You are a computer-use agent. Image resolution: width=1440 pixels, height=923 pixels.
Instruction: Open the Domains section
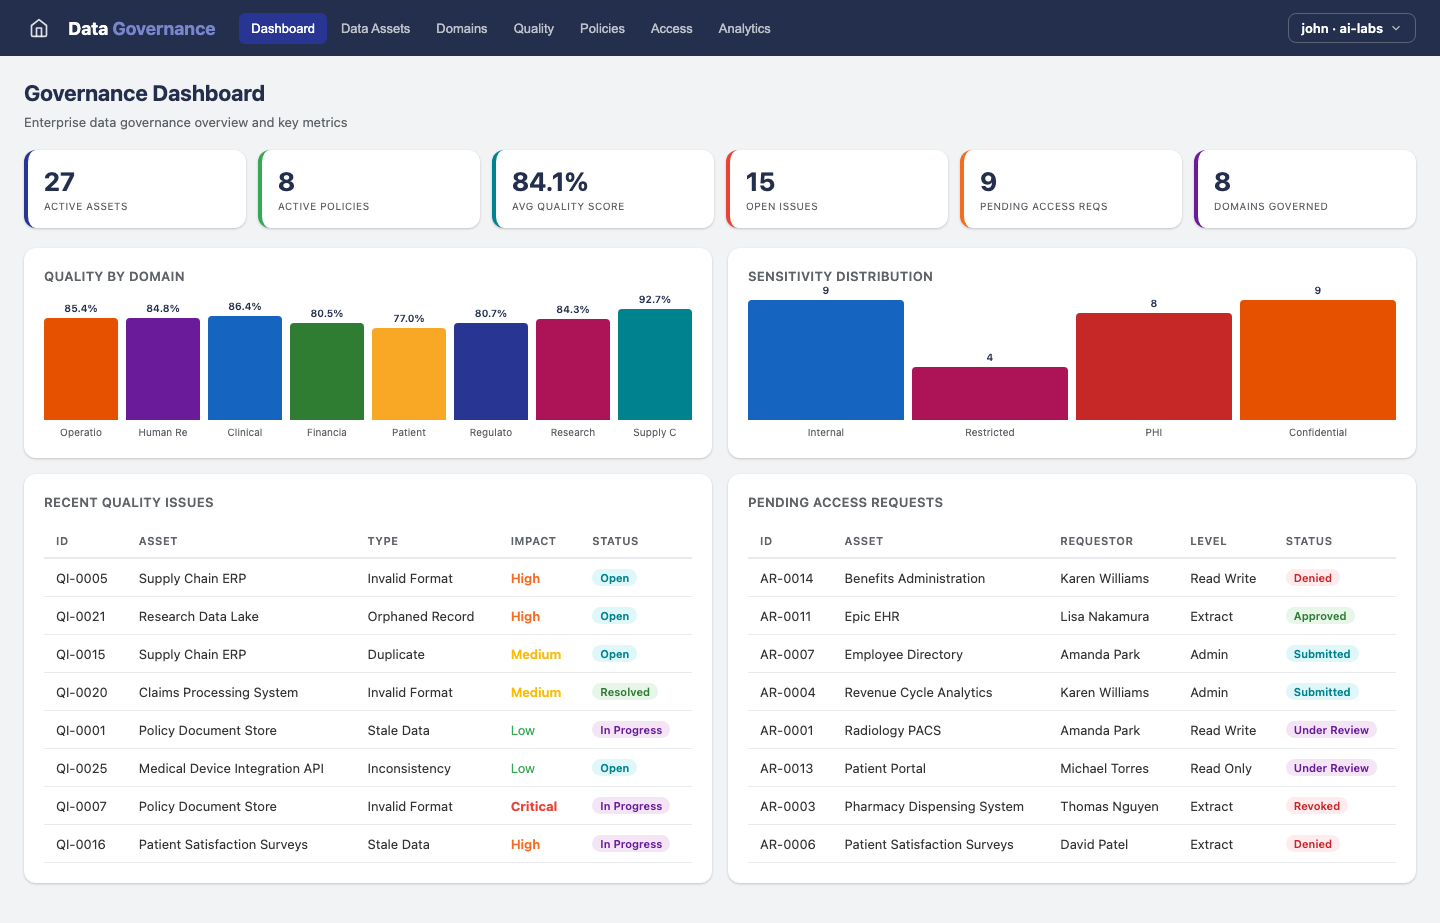[461, 28]
